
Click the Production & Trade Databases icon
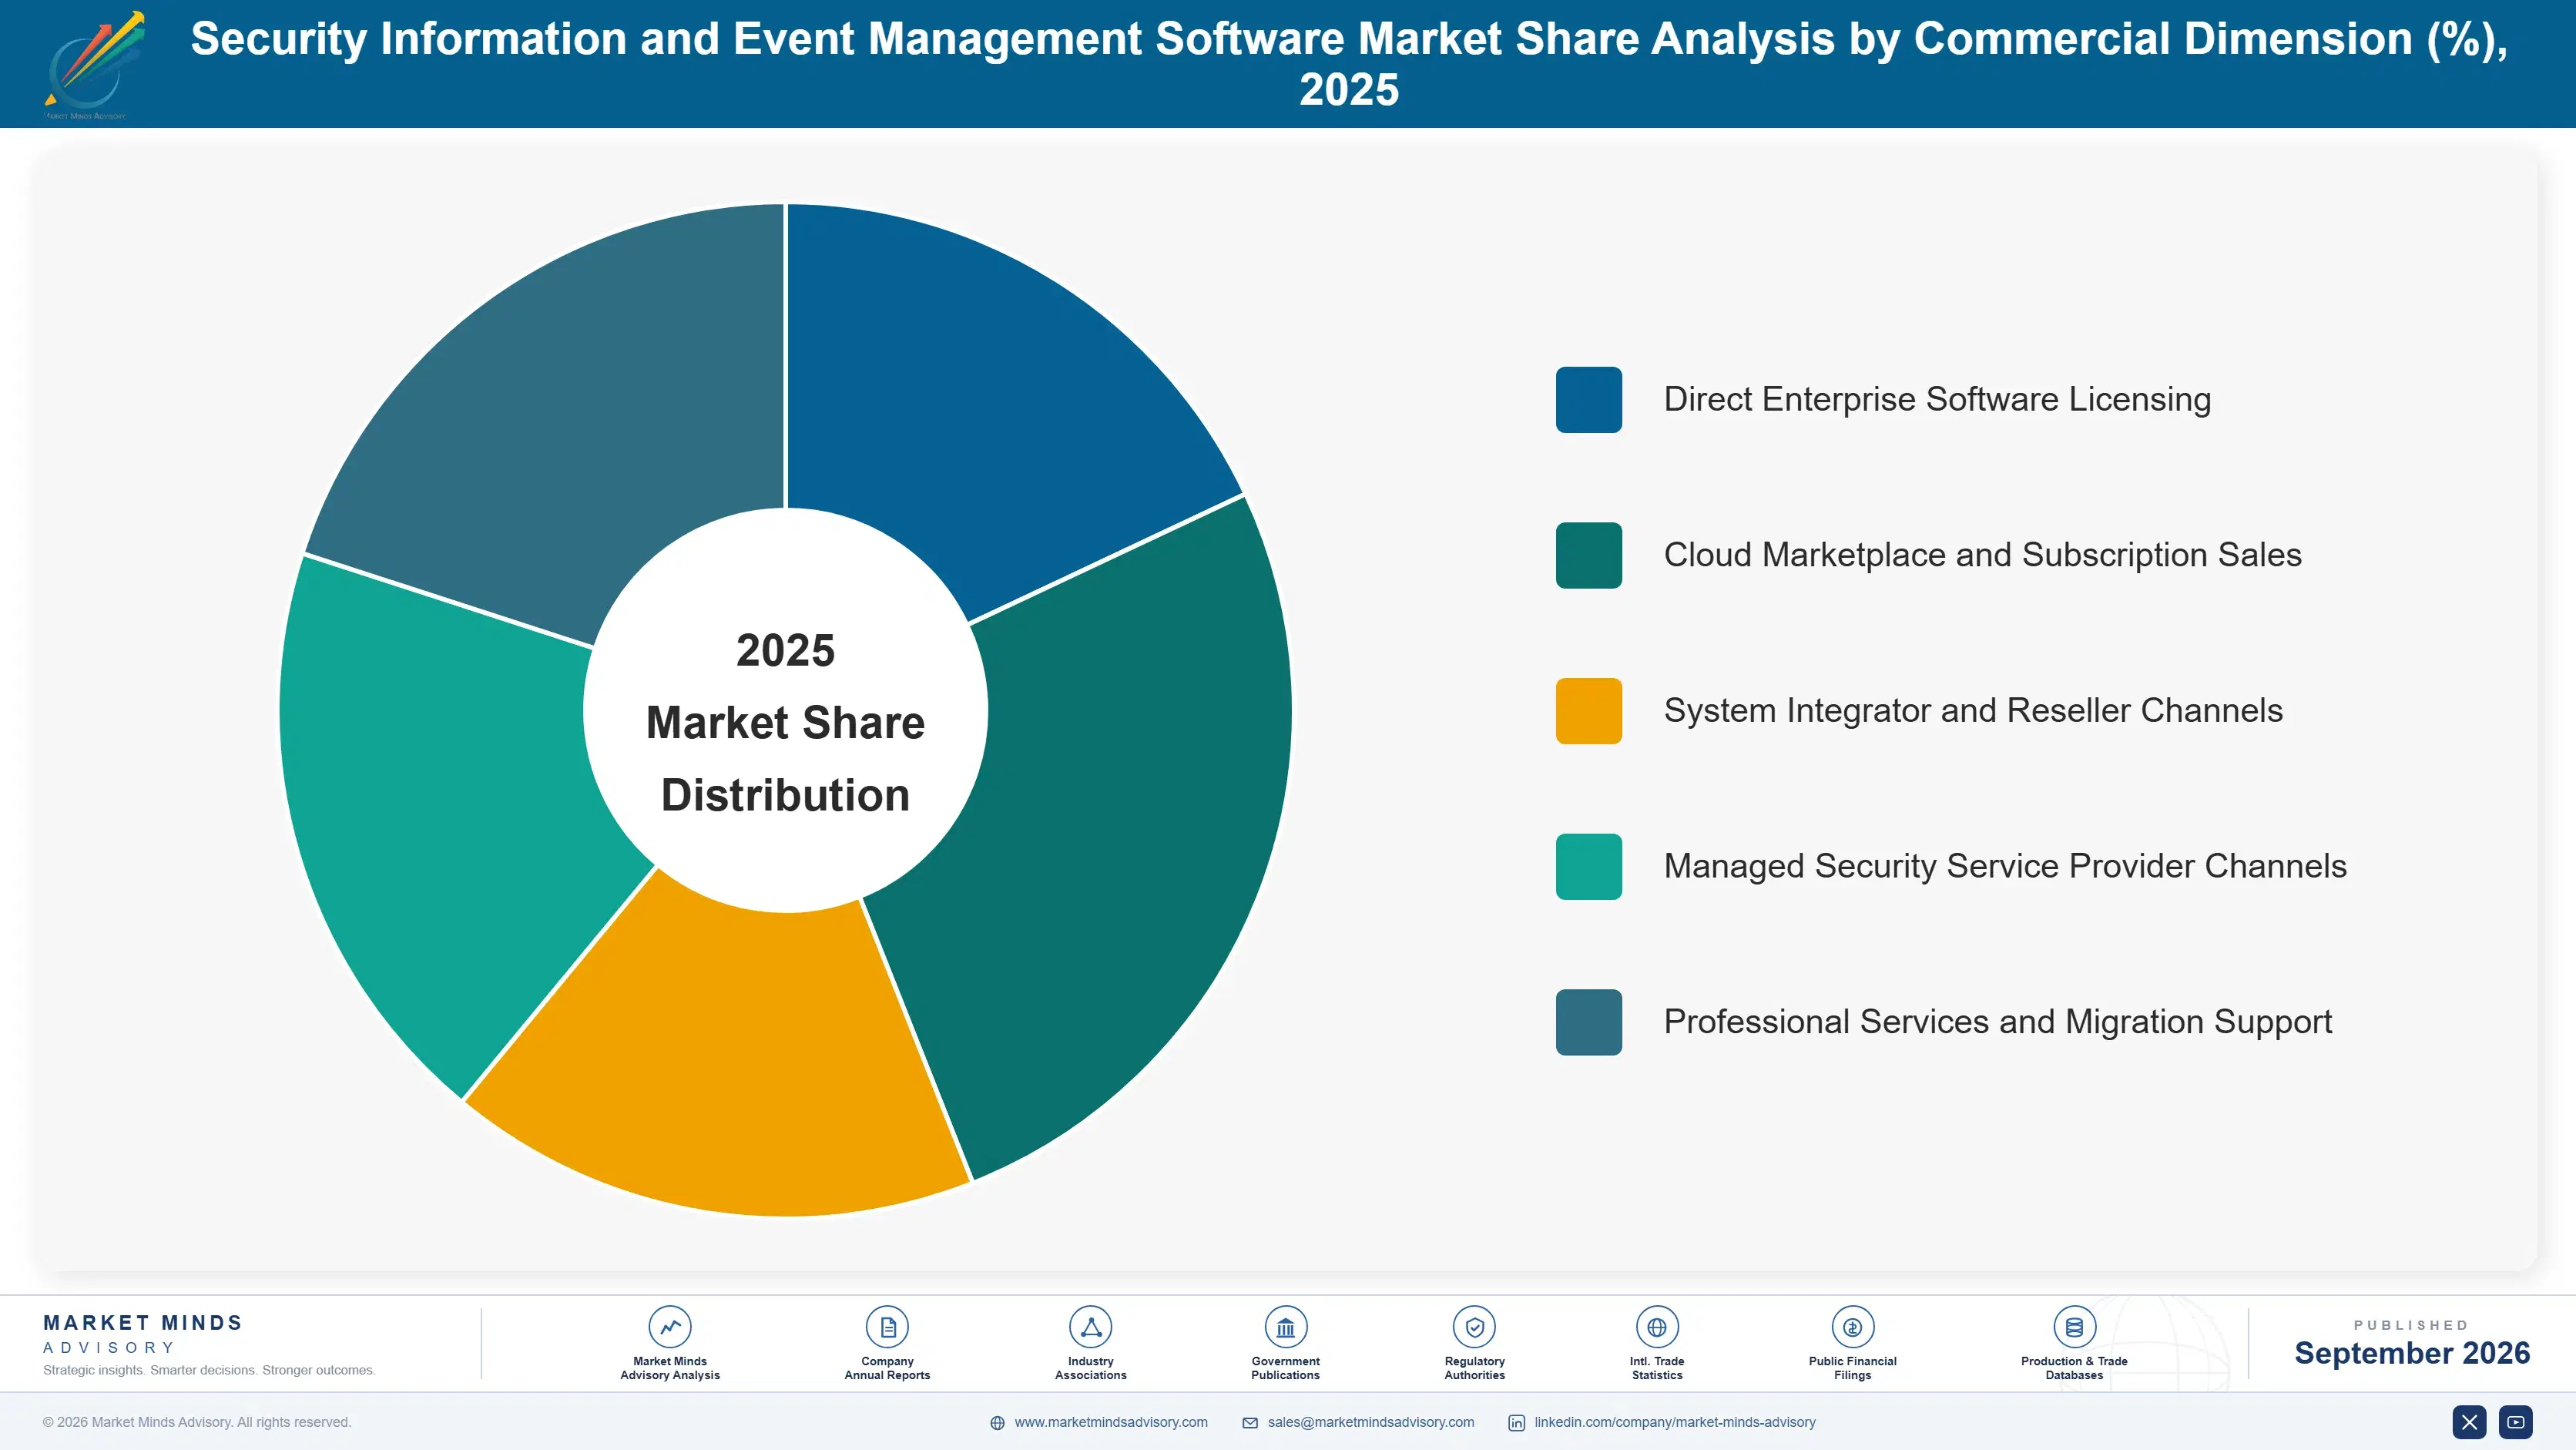[x=2074, y=1327]
